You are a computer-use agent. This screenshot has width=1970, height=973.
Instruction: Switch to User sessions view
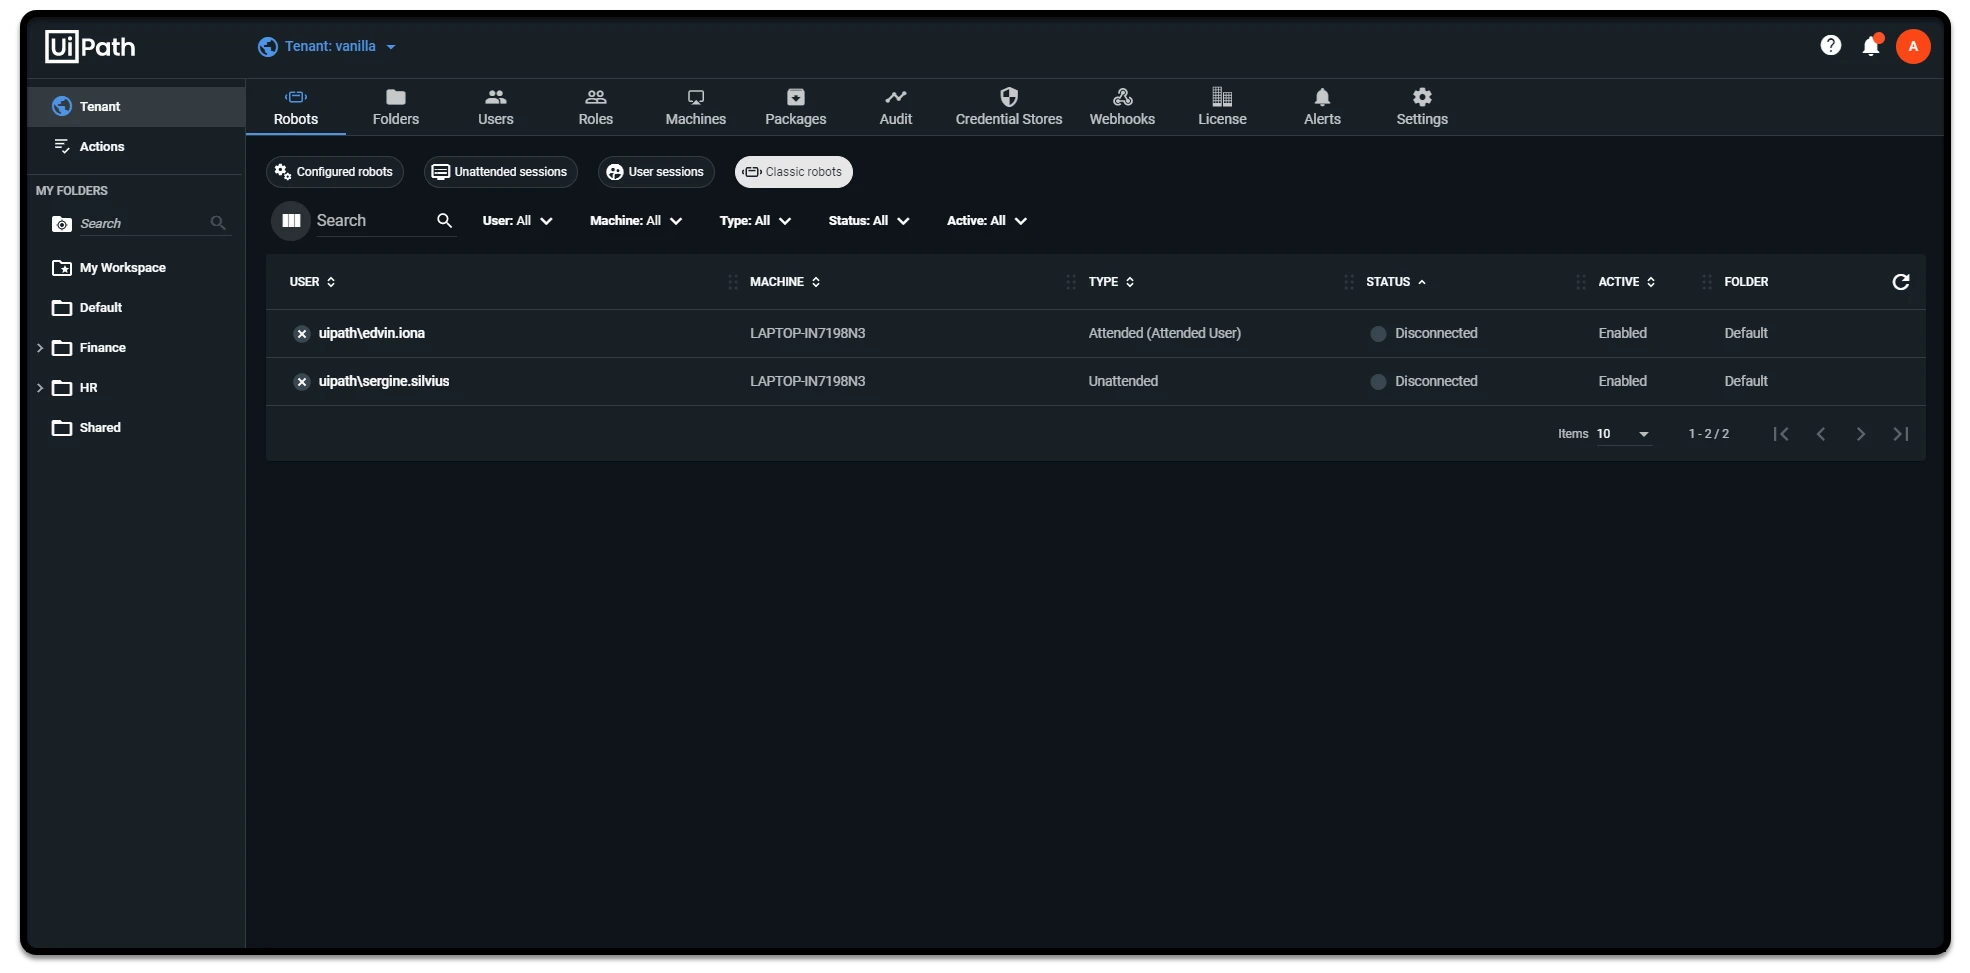pyautogui.click(x=656, y=172)
